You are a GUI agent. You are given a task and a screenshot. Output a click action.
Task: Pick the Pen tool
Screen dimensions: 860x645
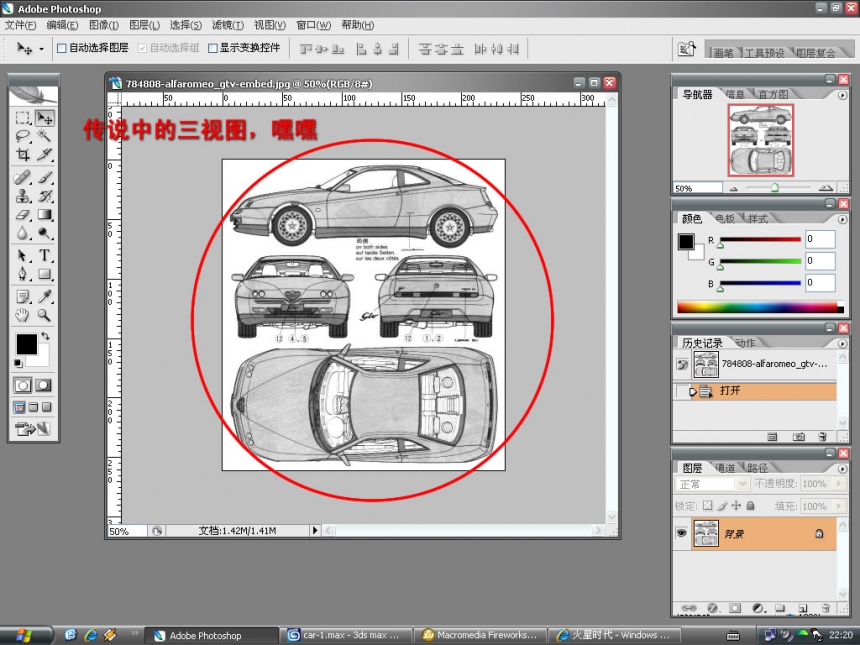click(x=22, y=274)
